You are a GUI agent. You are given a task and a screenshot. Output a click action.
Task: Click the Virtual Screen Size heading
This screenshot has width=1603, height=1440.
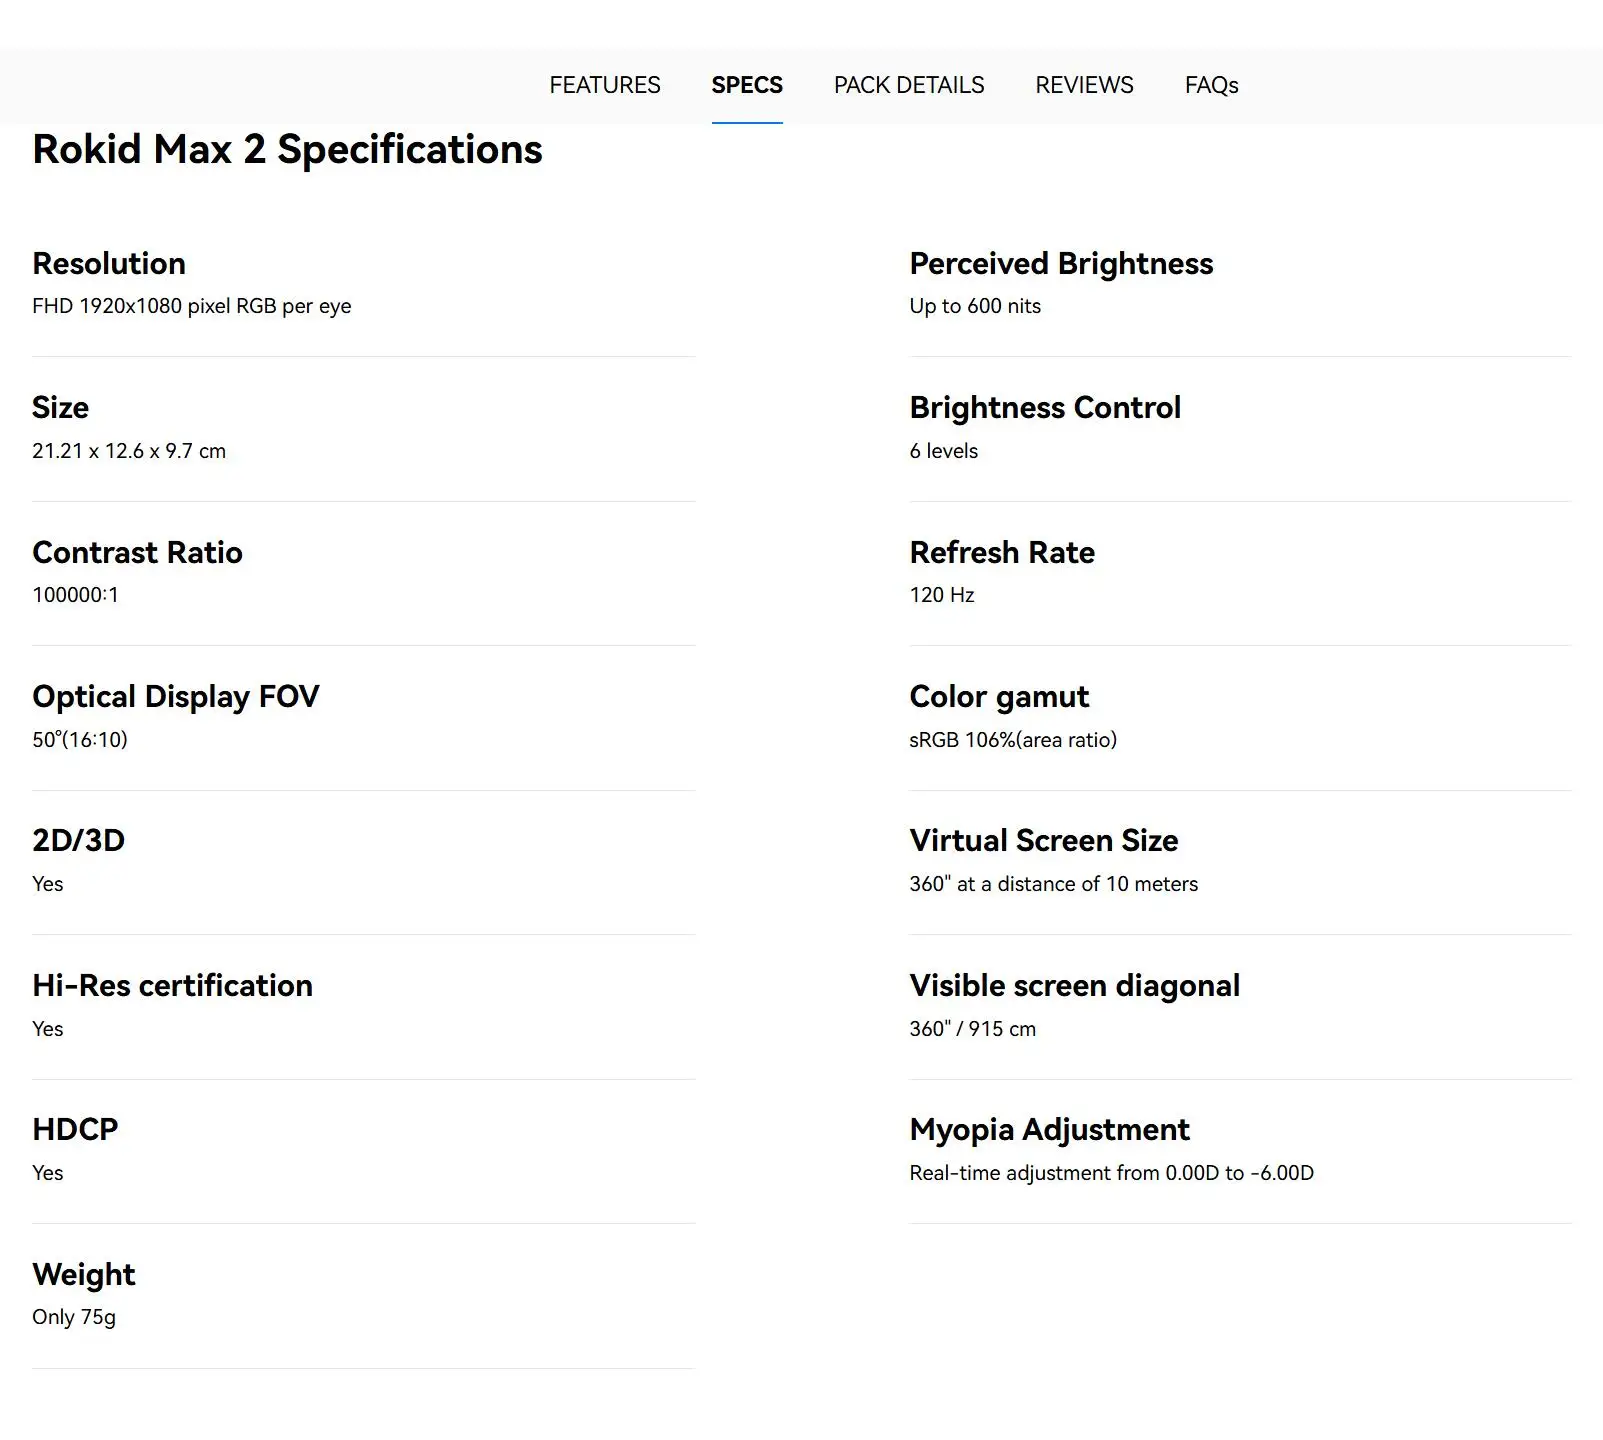1044,841
